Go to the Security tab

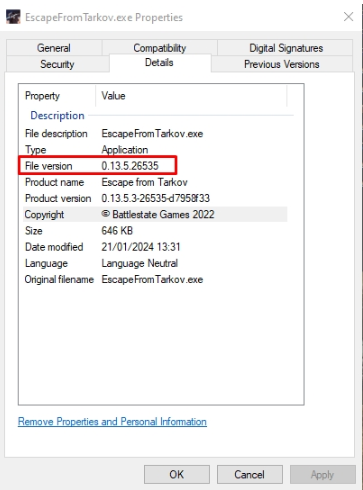(x=57, y=64)
